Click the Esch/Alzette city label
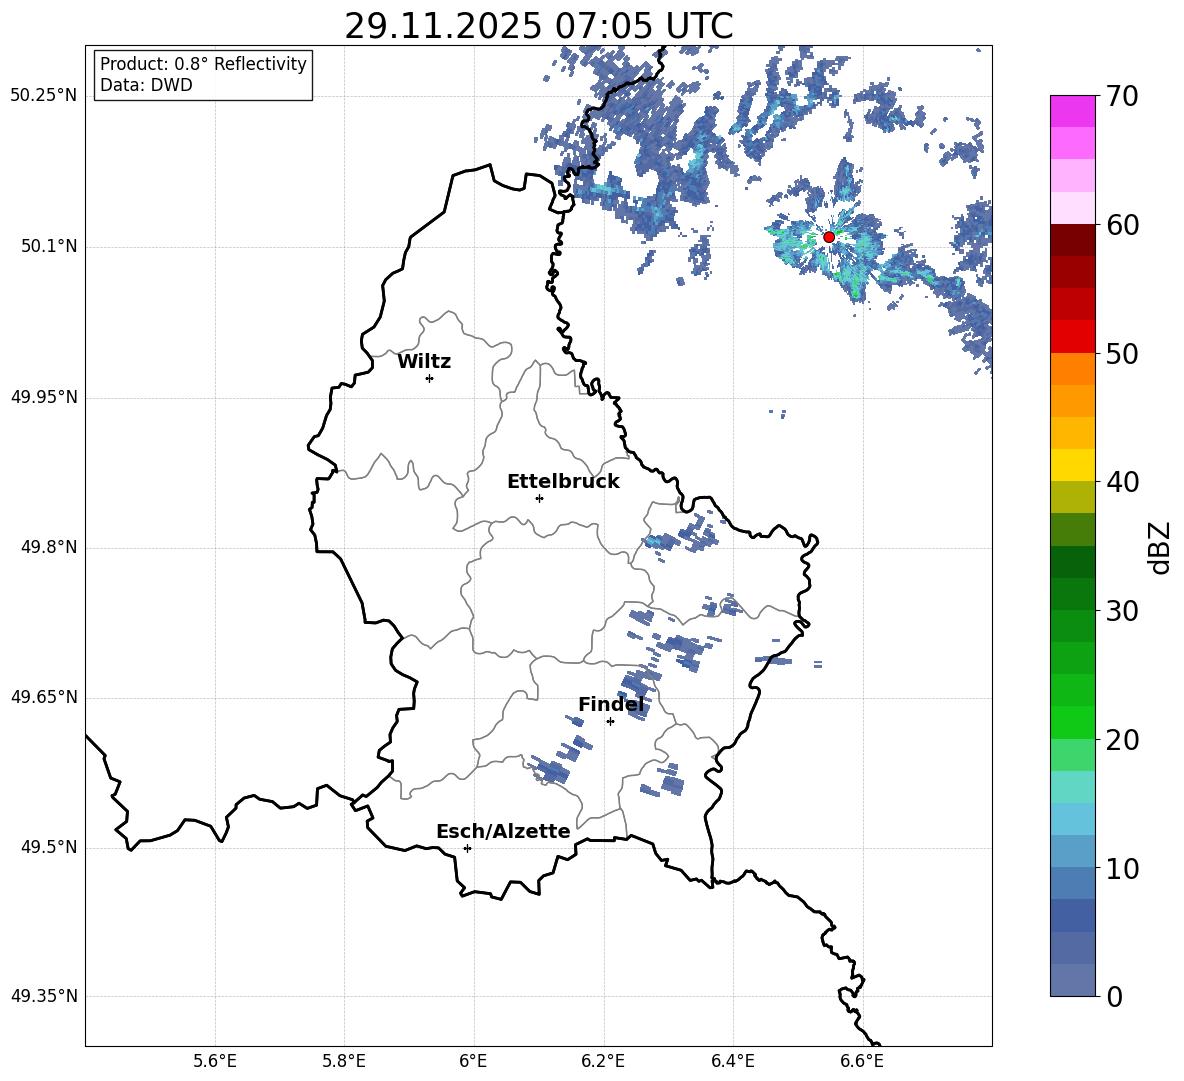Viewport: 1184px width, 1081px height. click(503, 832)
